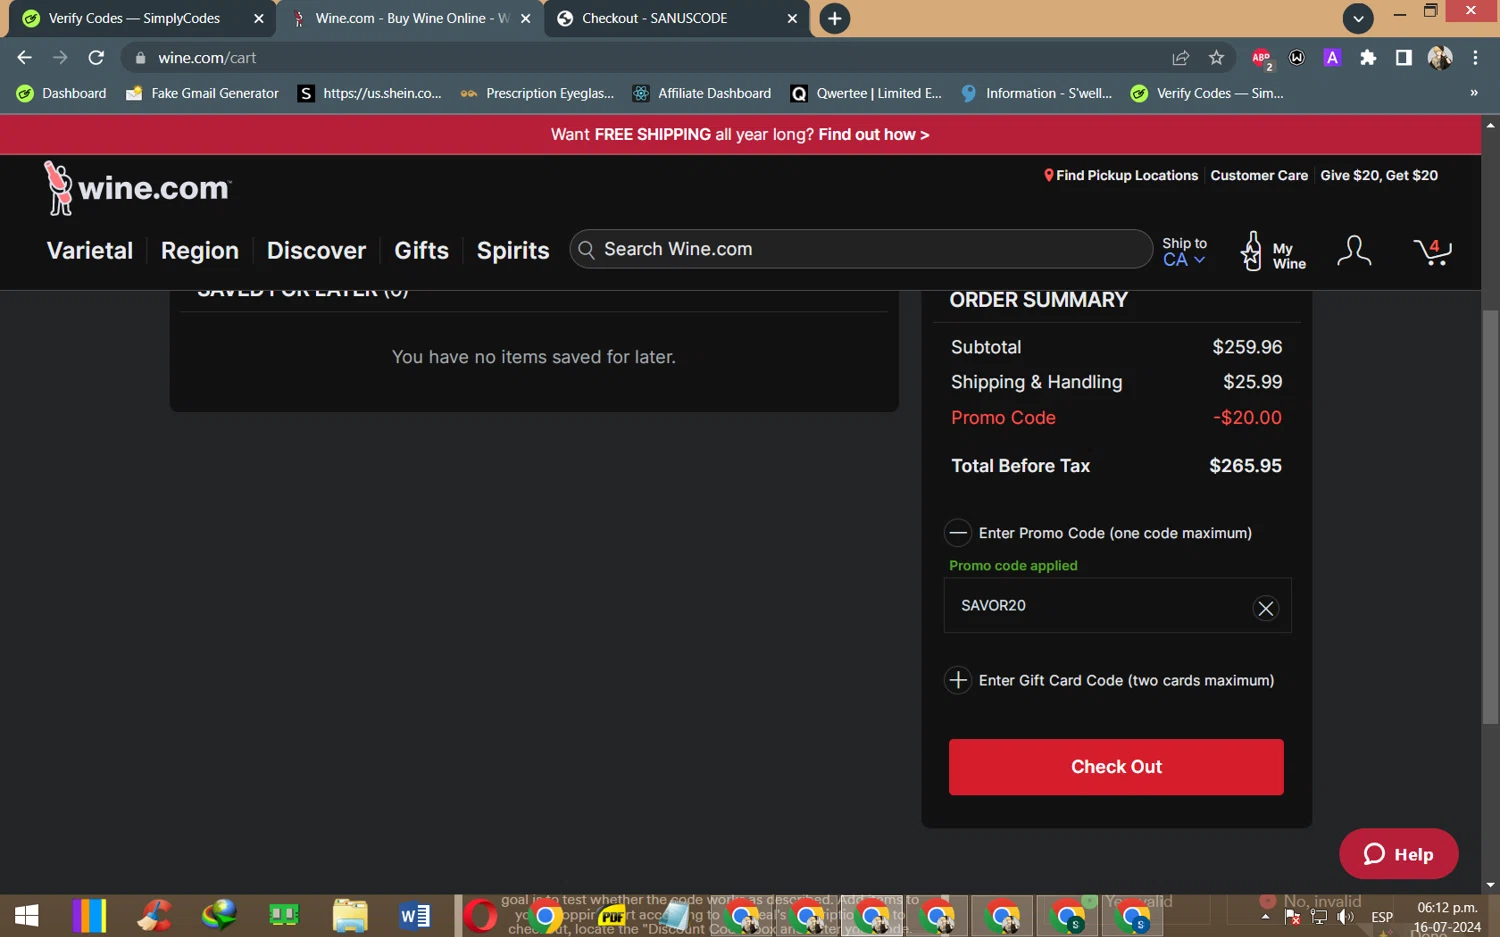Open Microsoft Word from the taskbar
Screen dimensions: 1500x937
415,916
